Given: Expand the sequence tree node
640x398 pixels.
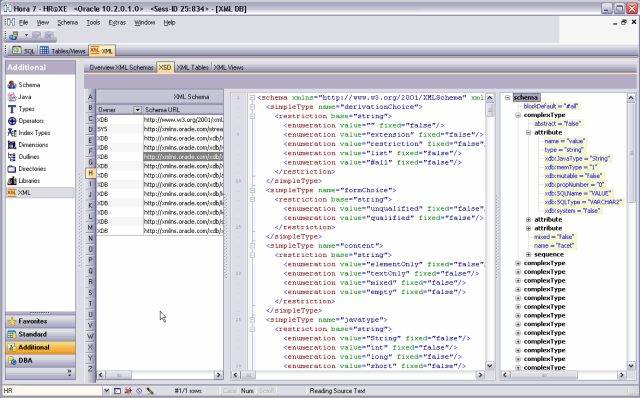Looking at the screenshot, I should pyautogui.click(x=529, y=254).
